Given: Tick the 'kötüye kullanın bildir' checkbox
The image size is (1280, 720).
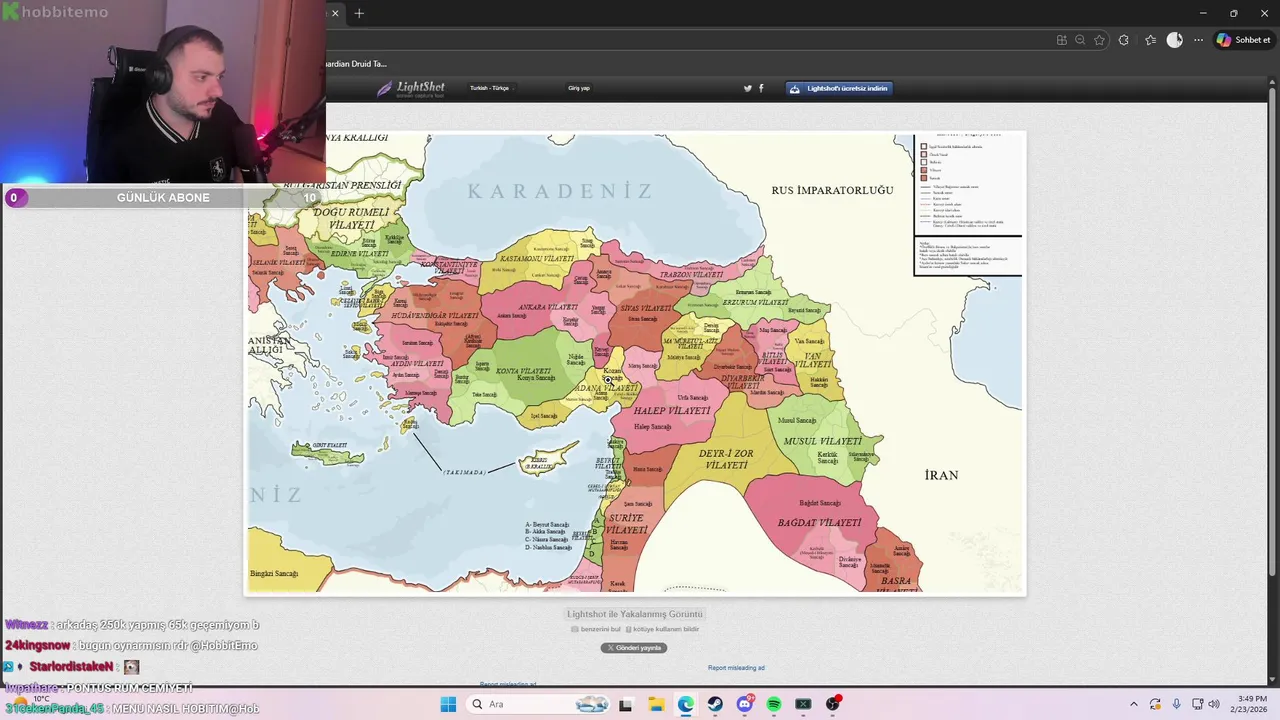Looking at the screenshot, I should [629, 629].
